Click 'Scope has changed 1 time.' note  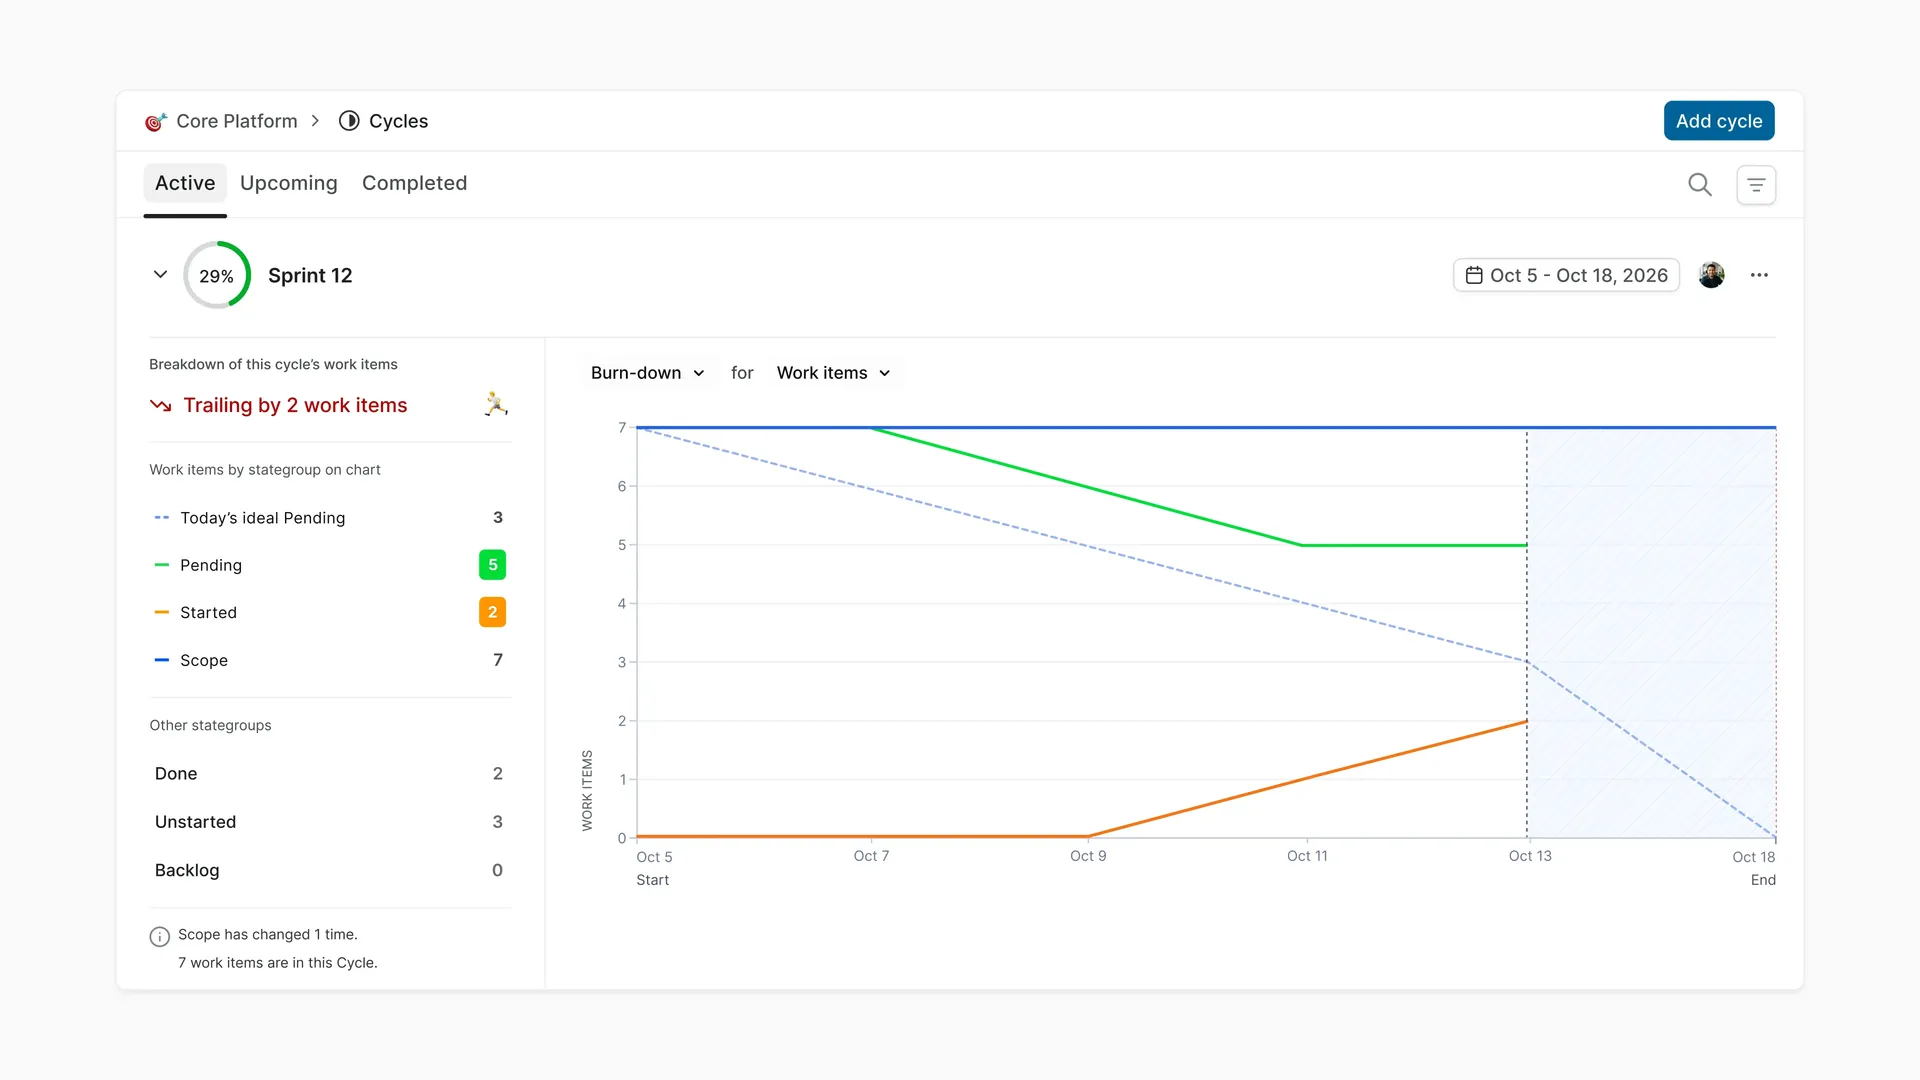pos(267,934)
